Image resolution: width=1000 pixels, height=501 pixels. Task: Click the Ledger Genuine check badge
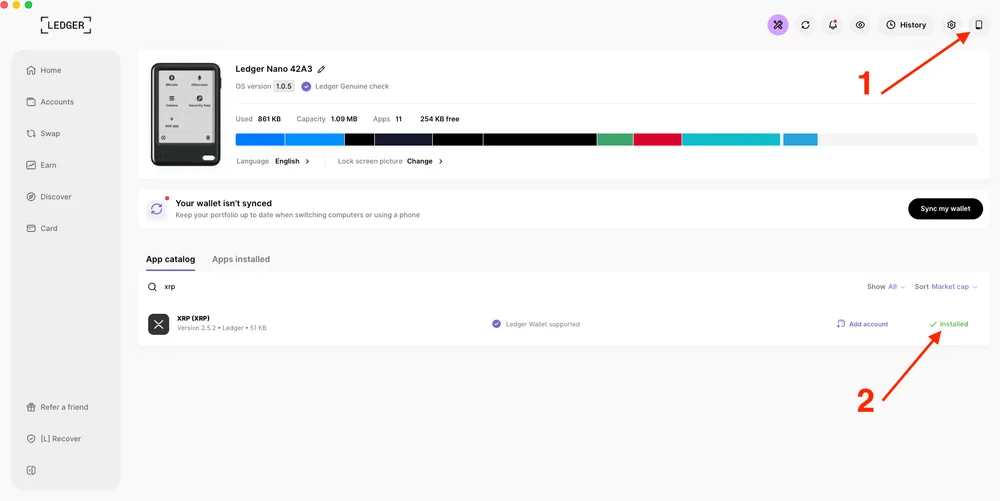(345, 86)
